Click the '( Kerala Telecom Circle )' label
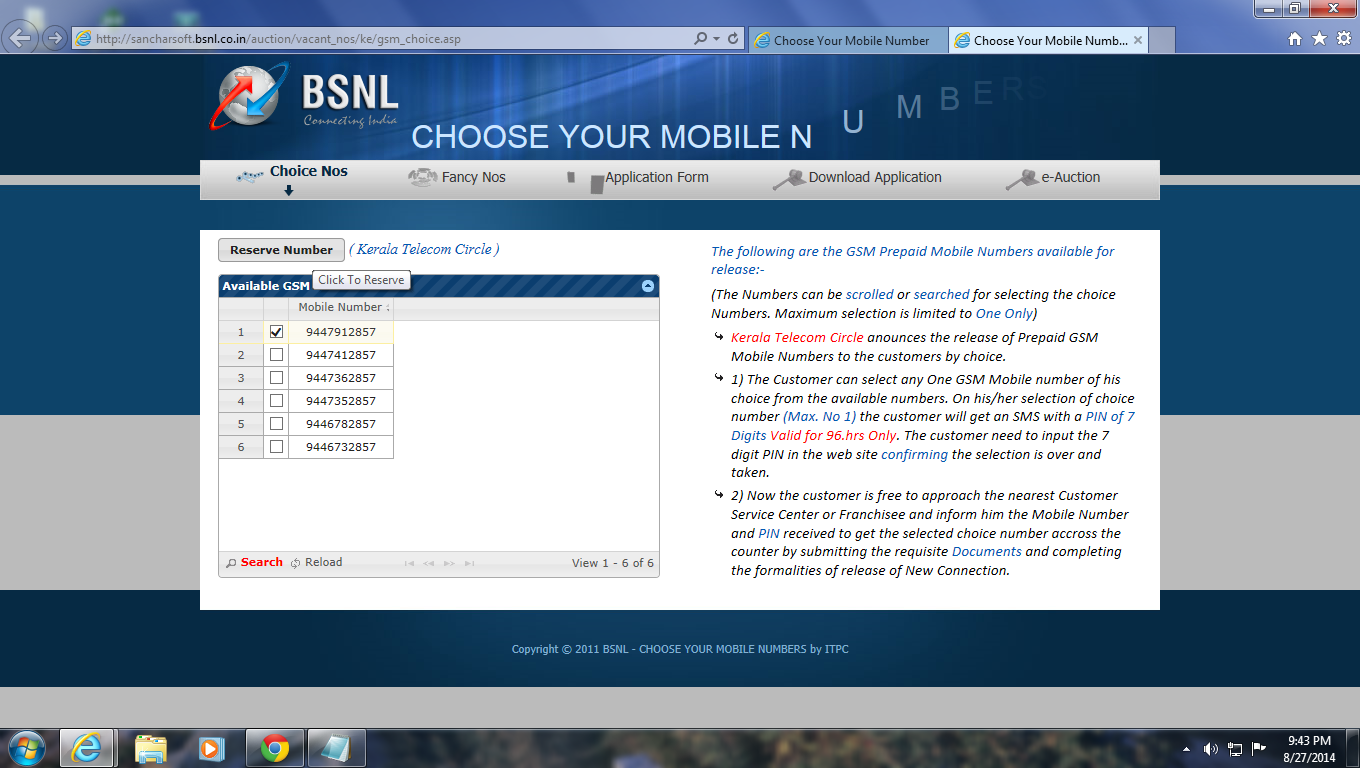Screen dimensions: 1360x768 pos(424,249)
